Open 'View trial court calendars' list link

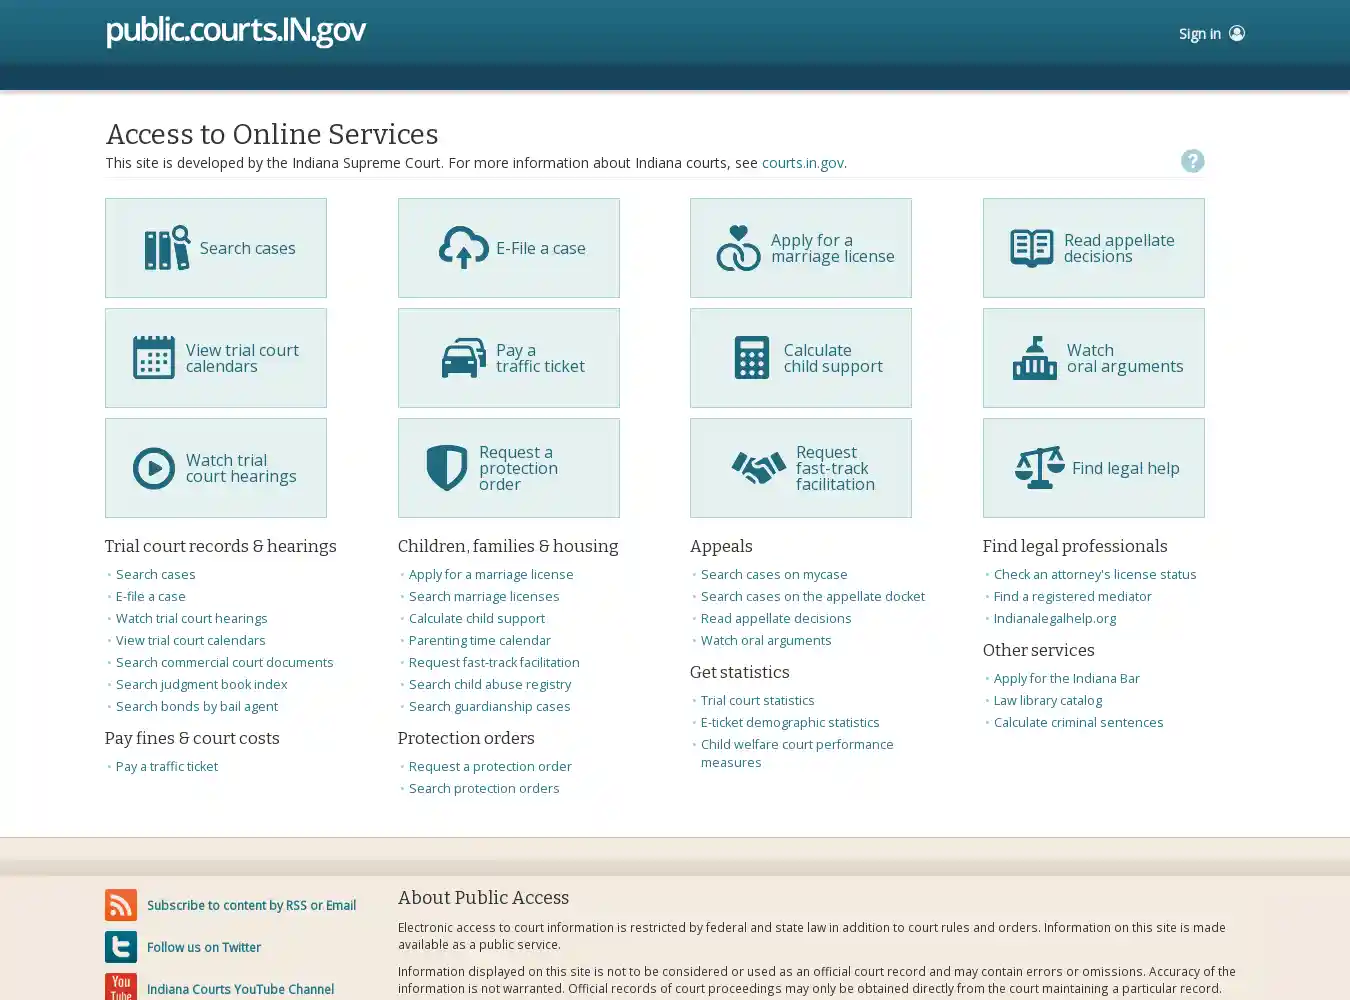click(190, 640)
